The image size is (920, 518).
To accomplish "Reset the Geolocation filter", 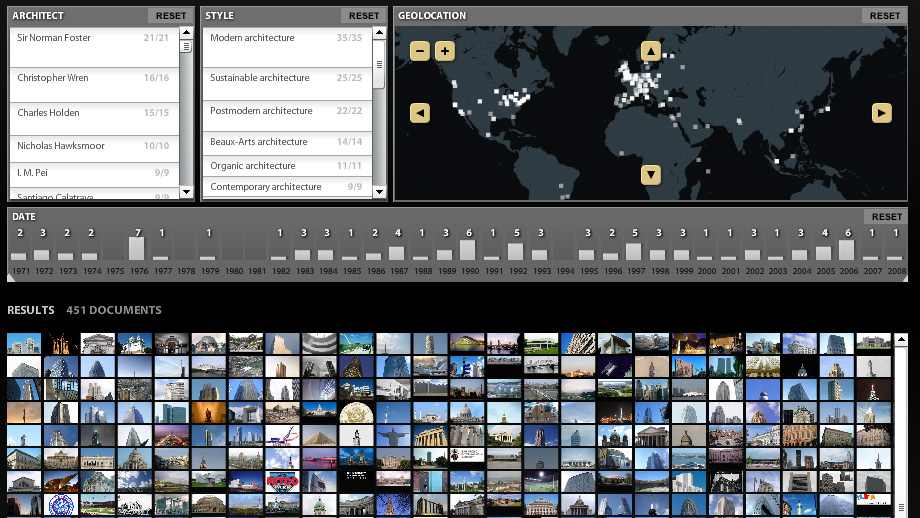I will 885,16.
